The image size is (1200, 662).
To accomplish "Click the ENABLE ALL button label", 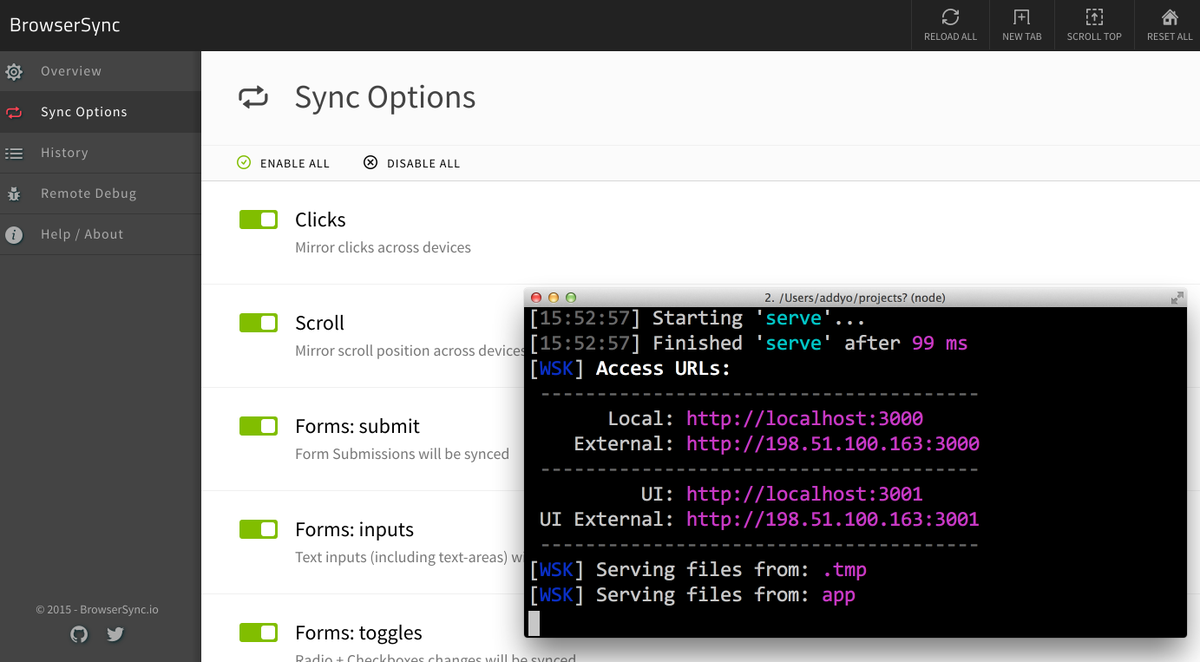I will tap(295, 163).
